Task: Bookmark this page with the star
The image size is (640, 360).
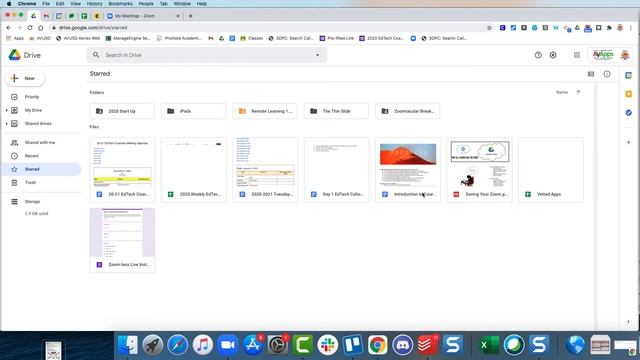Action: pos(489,28)
